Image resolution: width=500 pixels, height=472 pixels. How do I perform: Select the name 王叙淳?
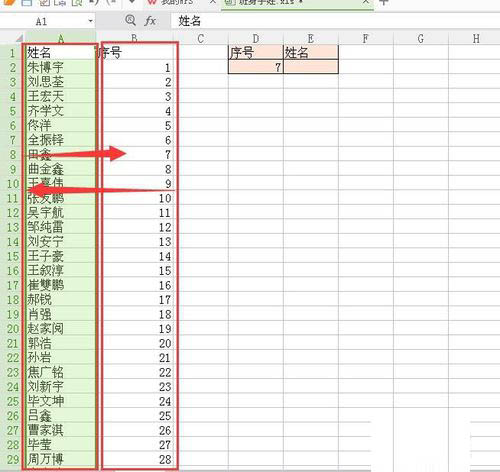[x=45, y=271]
